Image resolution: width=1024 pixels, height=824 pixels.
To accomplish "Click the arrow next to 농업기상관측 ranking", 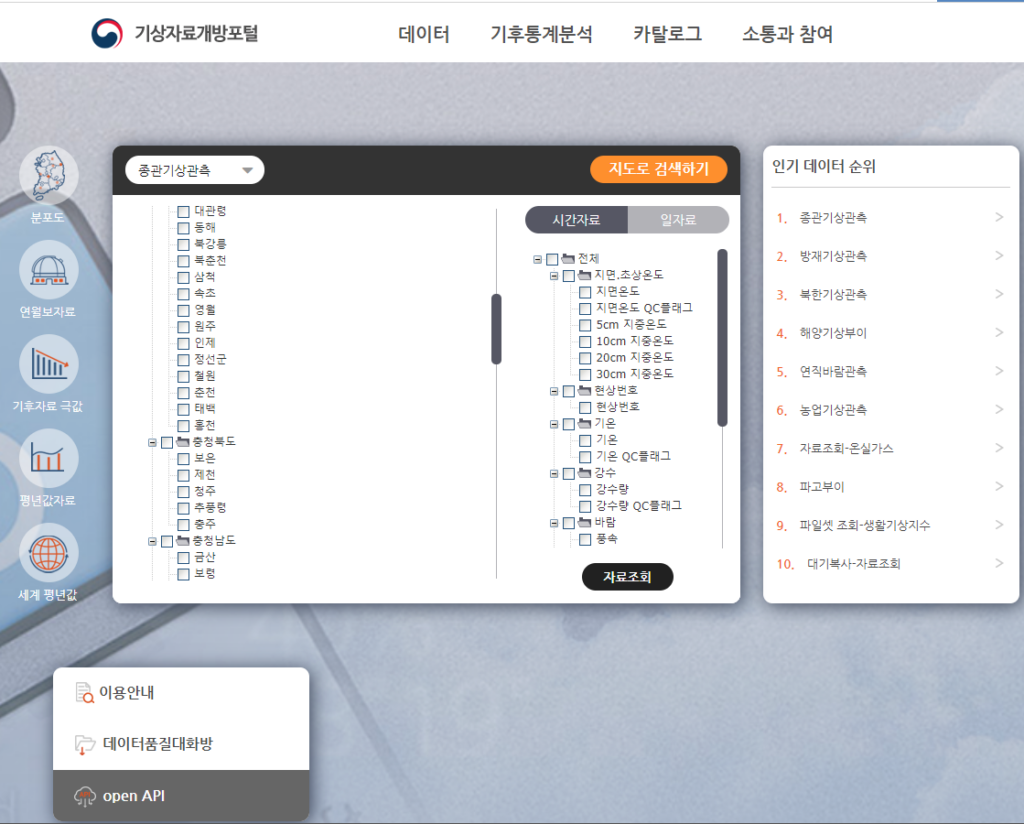I will [x=999, y=410].
